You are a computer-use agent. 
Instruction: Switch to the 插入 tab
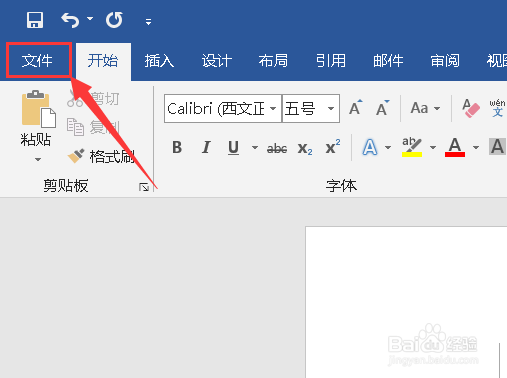click(159, 61)
